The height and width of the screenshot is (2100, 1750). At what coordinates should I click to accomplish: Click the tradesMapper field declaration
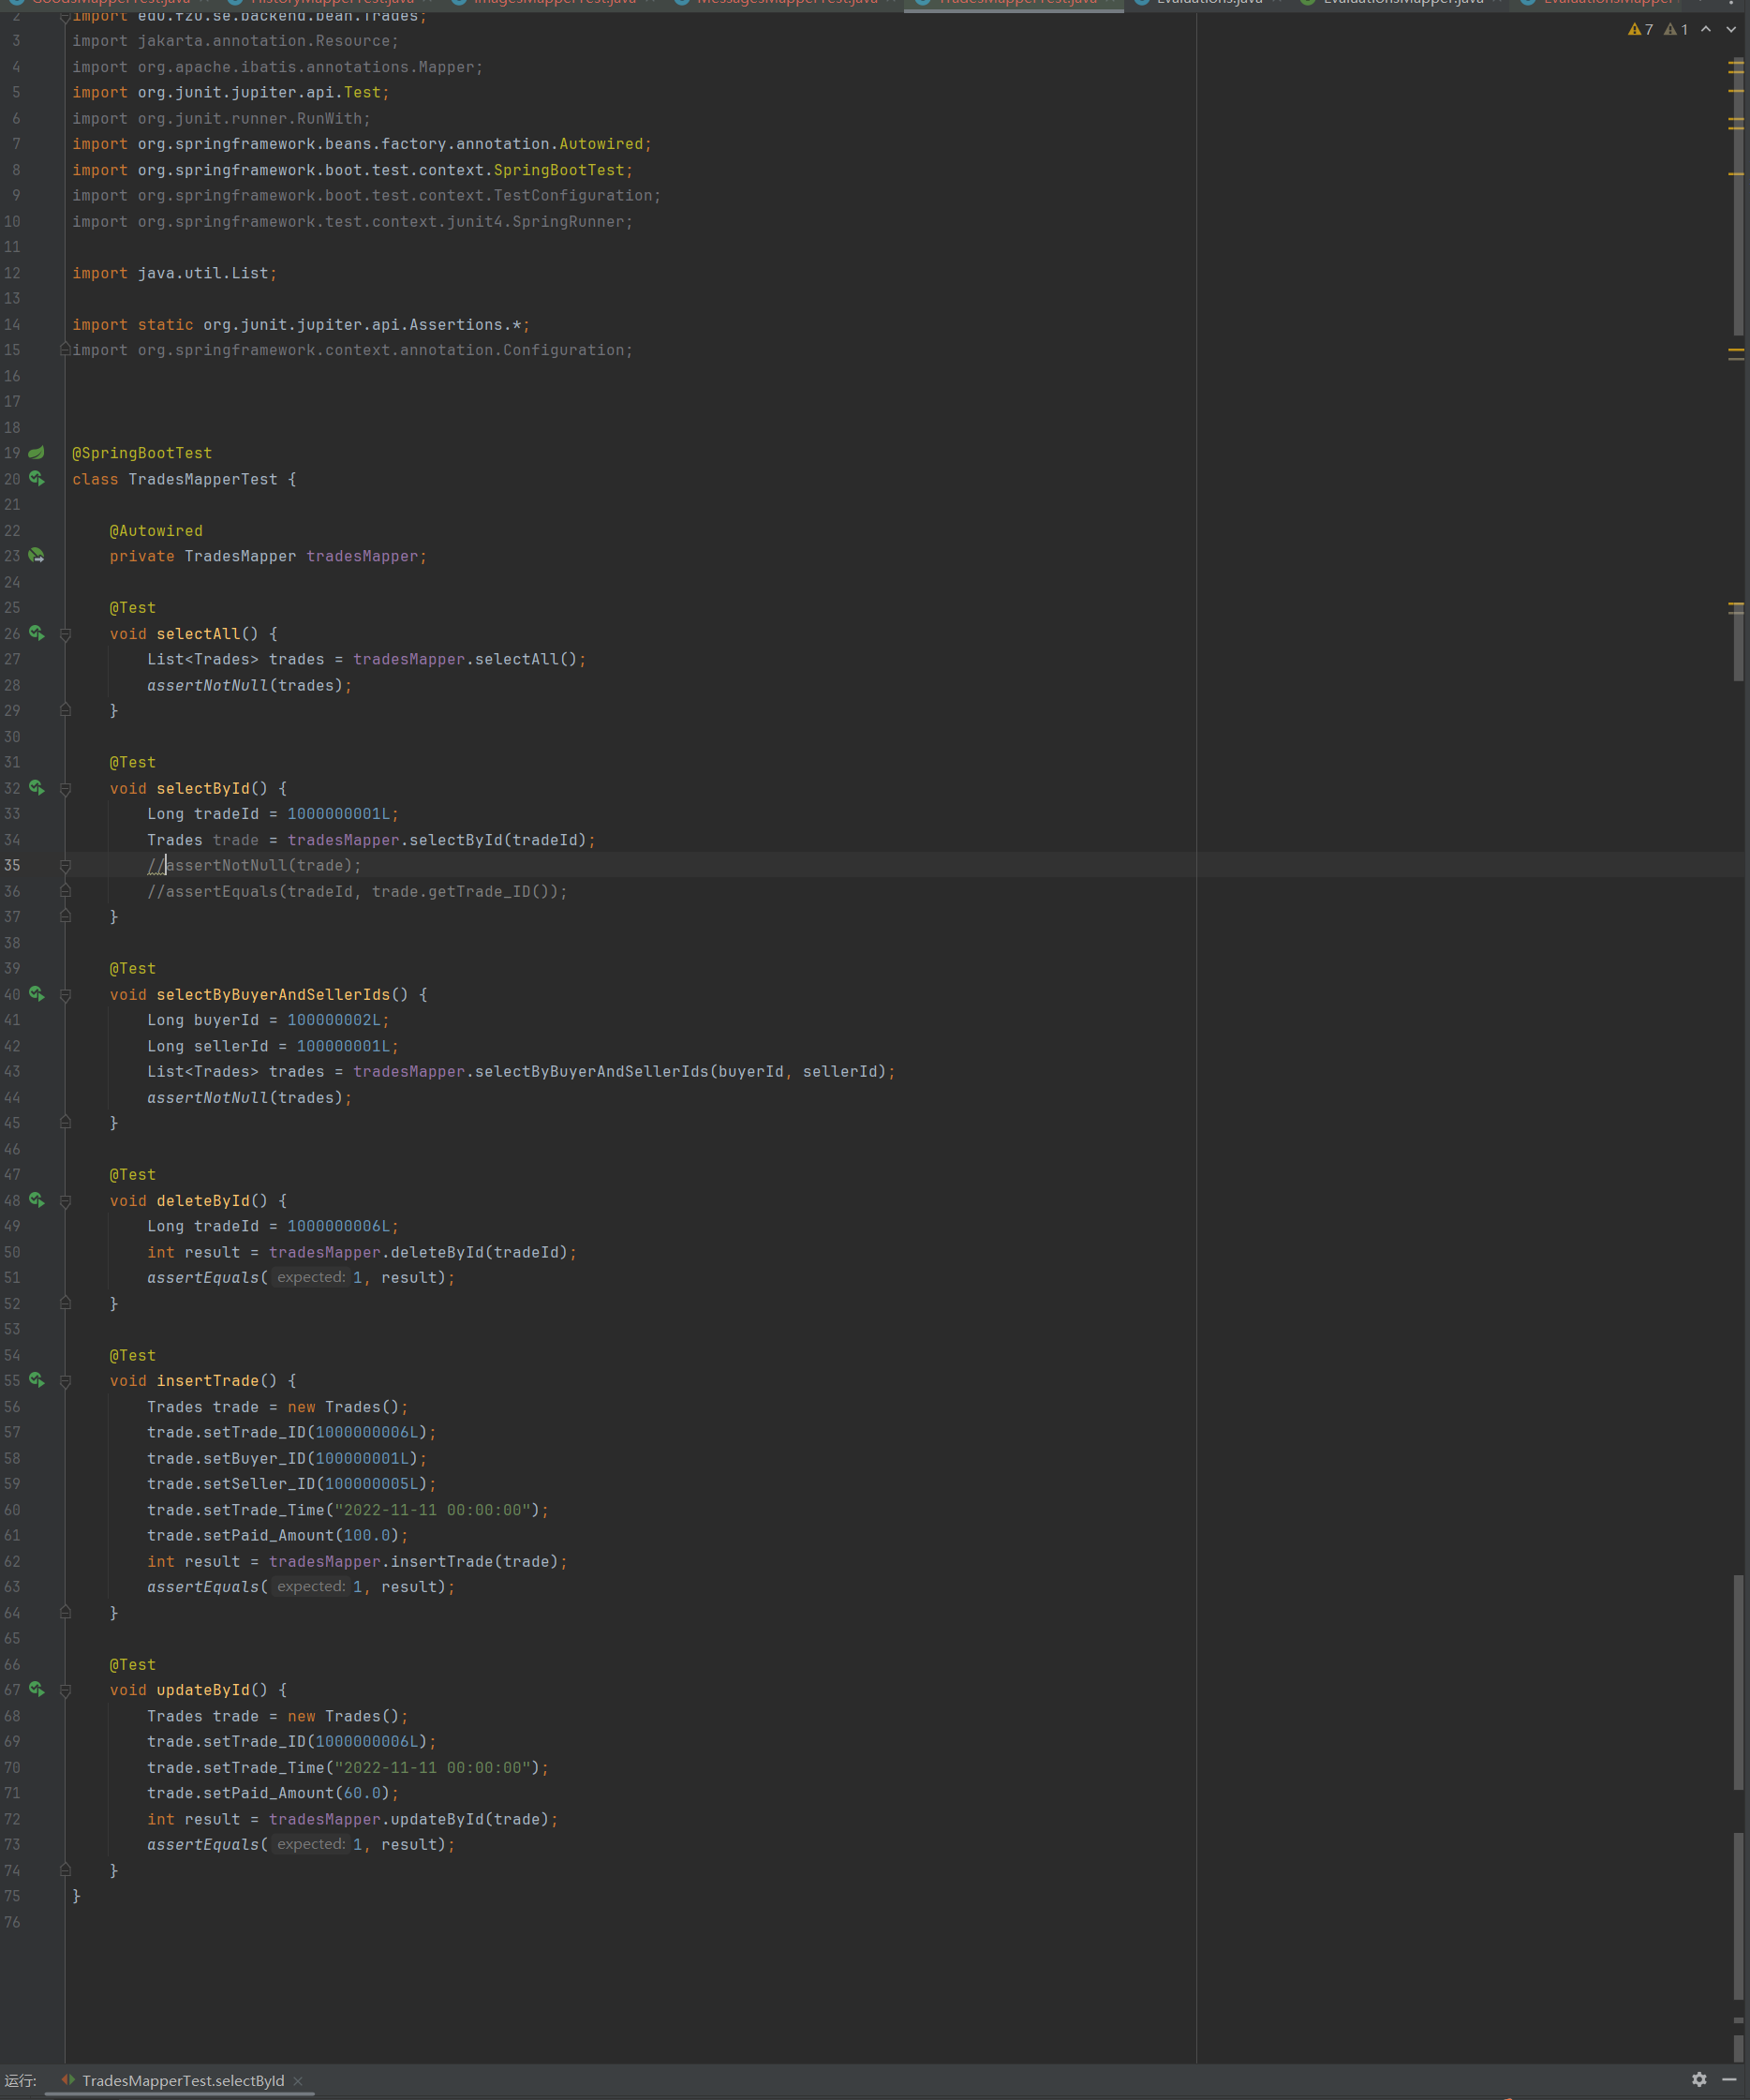268,556
